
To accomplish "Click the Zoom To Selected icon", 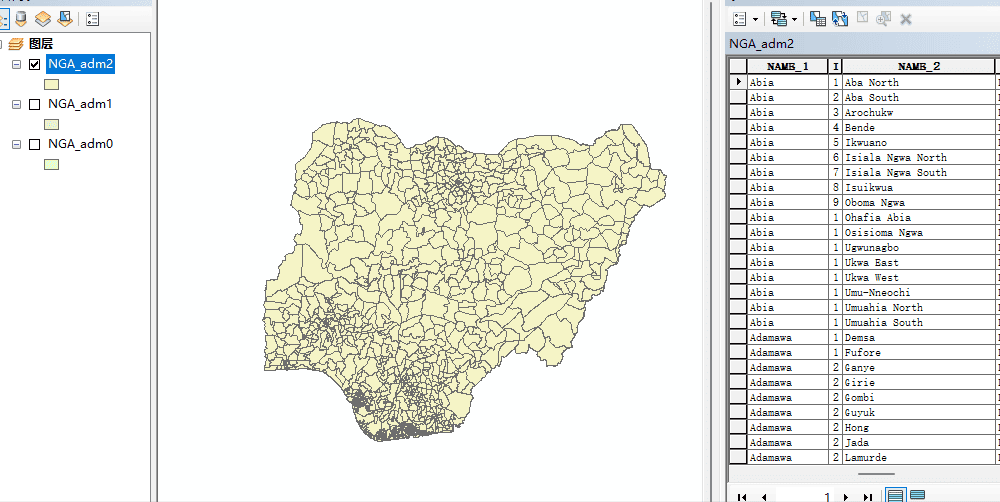I will point(883,19).
